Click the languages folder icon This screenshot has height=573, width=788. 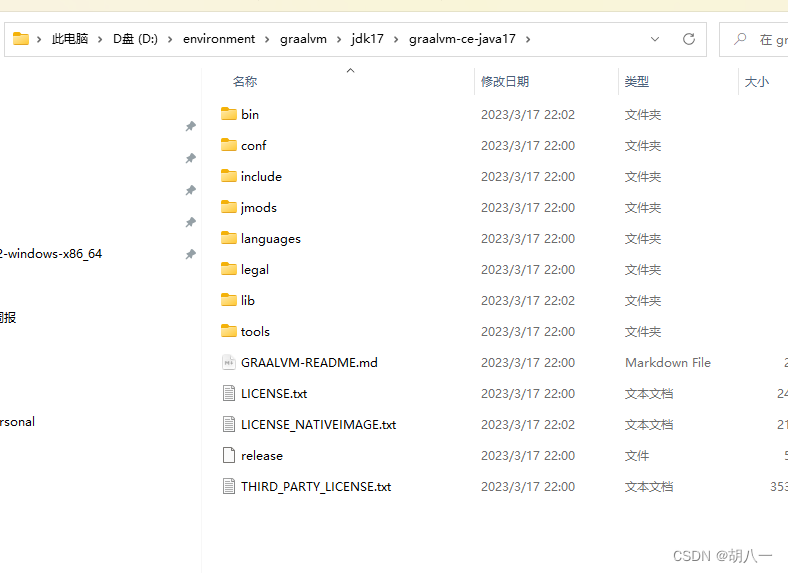pyautogui.click(x=229, y=238)
